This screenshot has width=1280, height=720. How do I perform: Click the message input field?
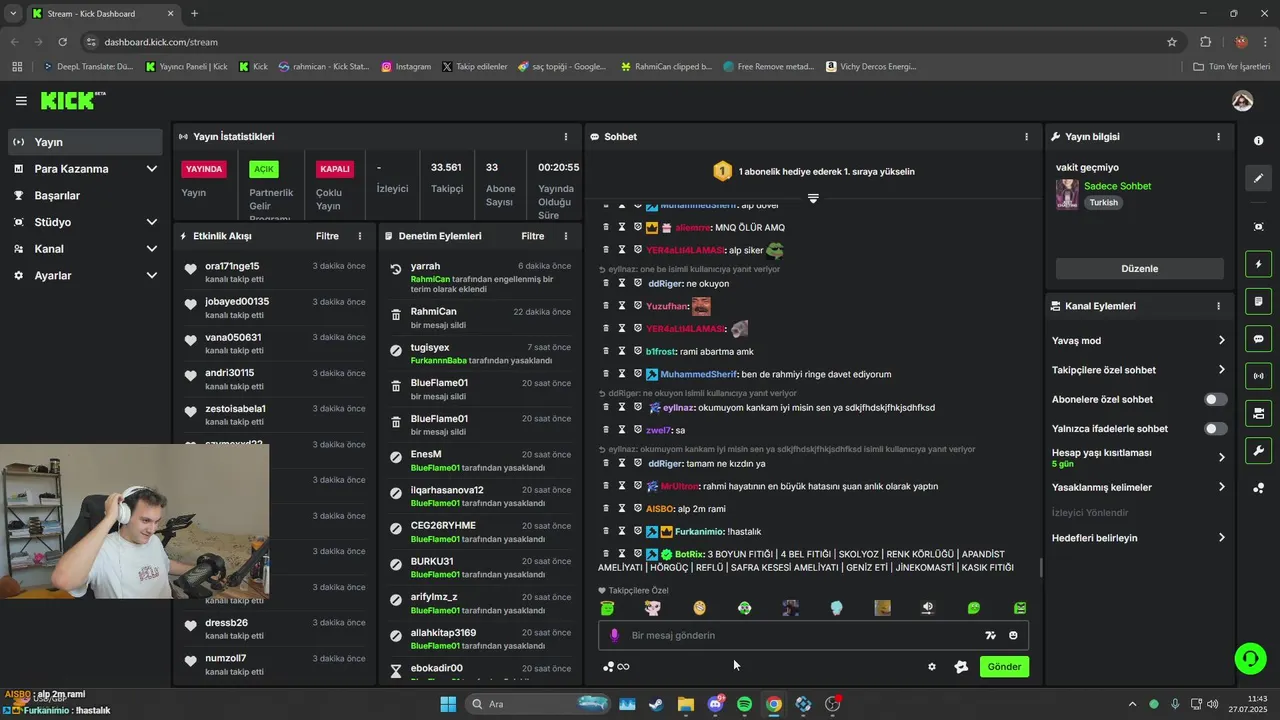coord(813,635)
